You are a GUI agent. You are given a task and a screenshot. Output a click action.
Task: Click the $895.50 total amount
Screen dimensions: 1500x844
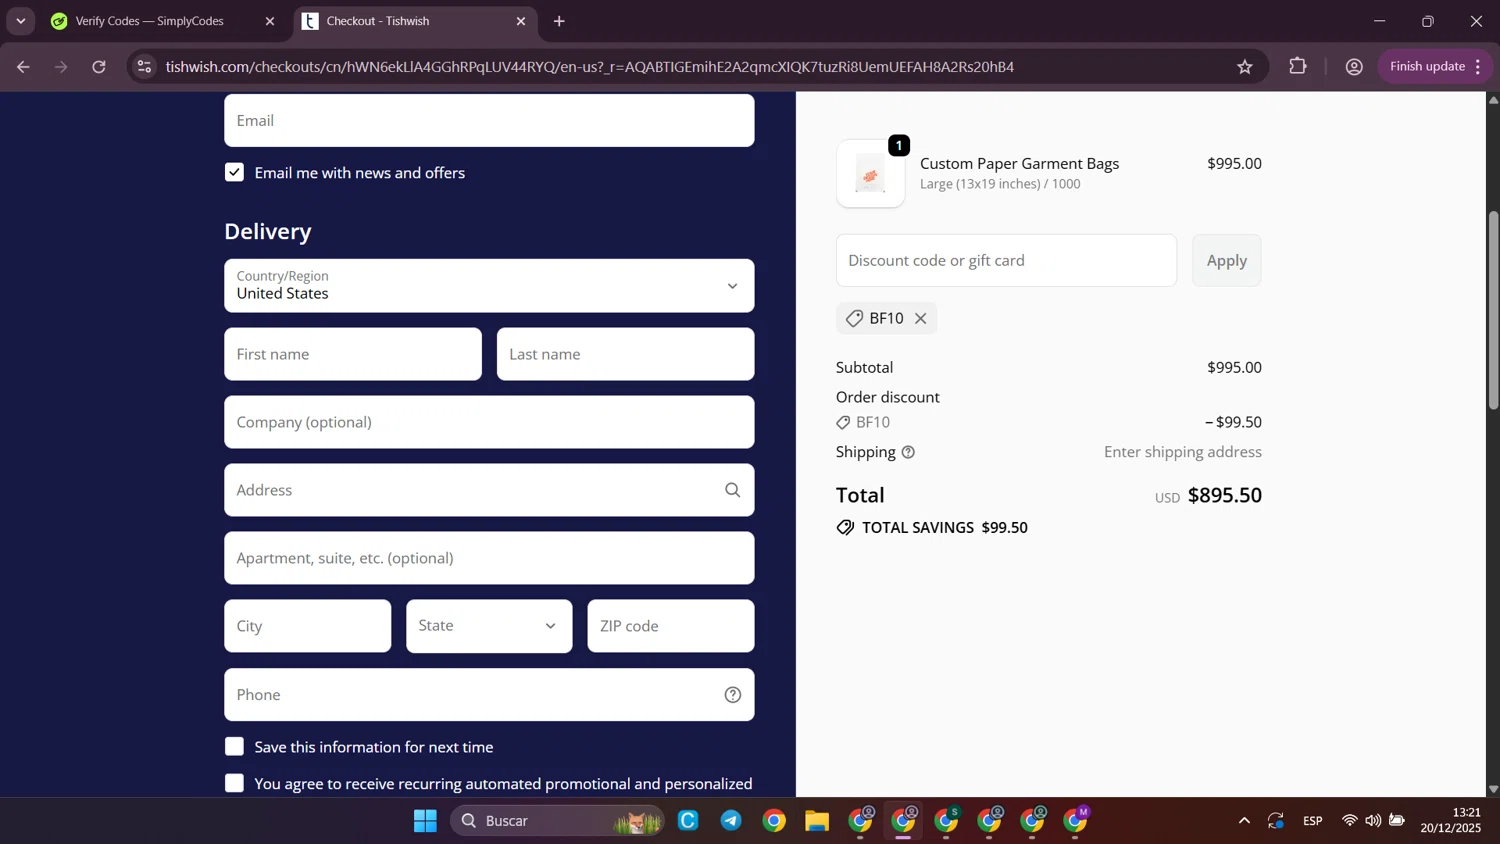1224,495
